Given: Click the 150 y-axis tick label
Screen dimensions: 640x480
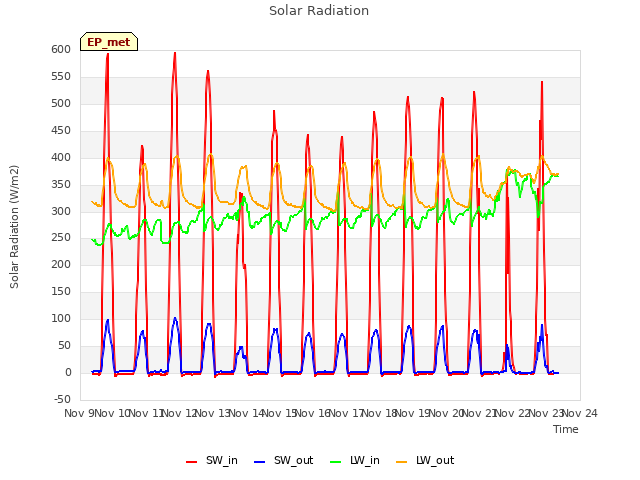Looking at the screenshot, I should [61, 291].
